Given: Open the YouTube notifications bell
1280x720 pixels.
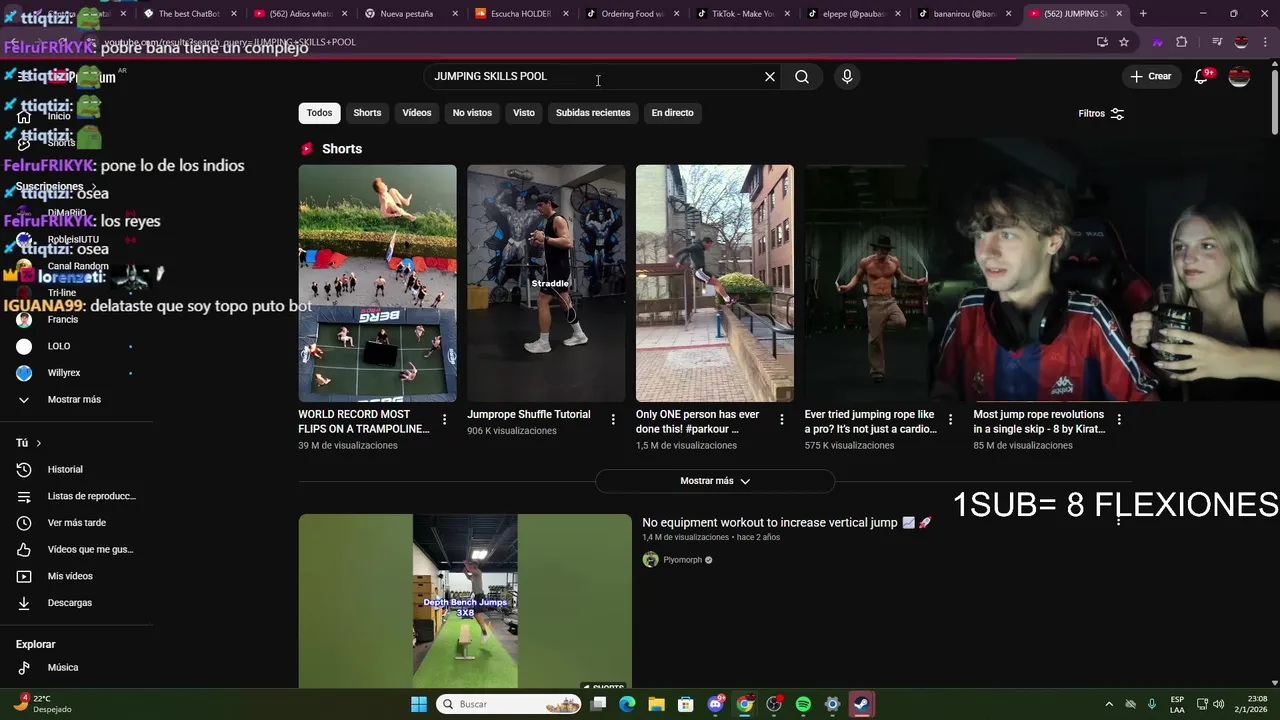Looking at the screenshot, I should pyautogui.click(x=1203, y=77).
